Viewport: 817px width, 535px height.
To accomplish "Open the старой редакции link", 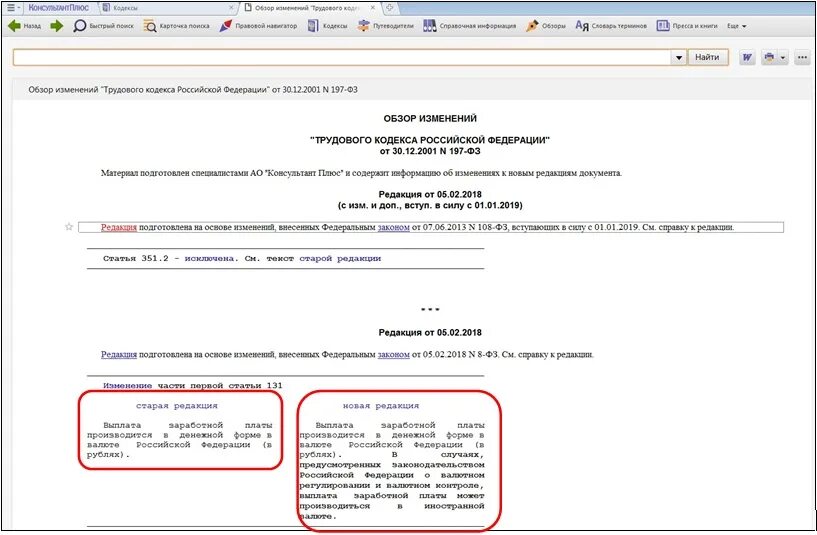I will (340, 258).
